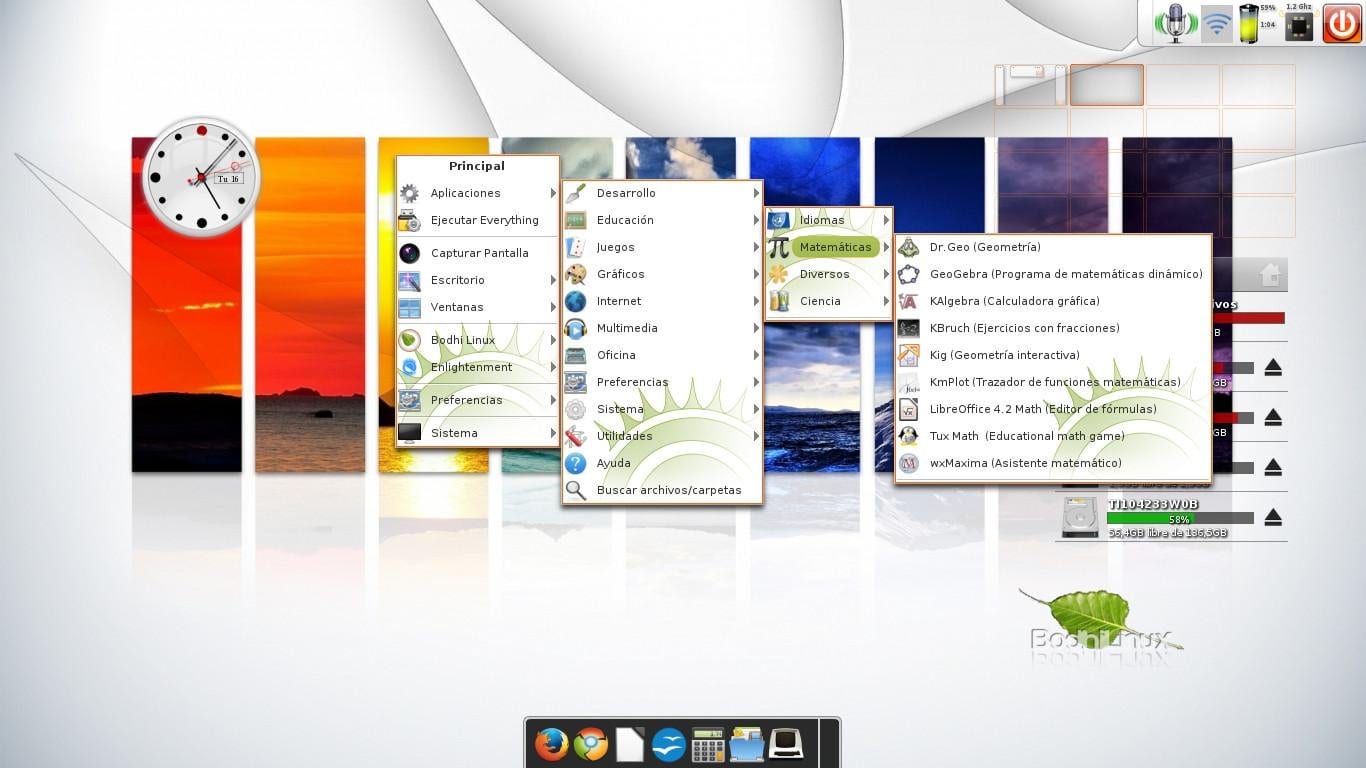Screen dimensions: 1366x768
Task: Click the Enlightenment logo icon
Action: [x=409, y=367]
